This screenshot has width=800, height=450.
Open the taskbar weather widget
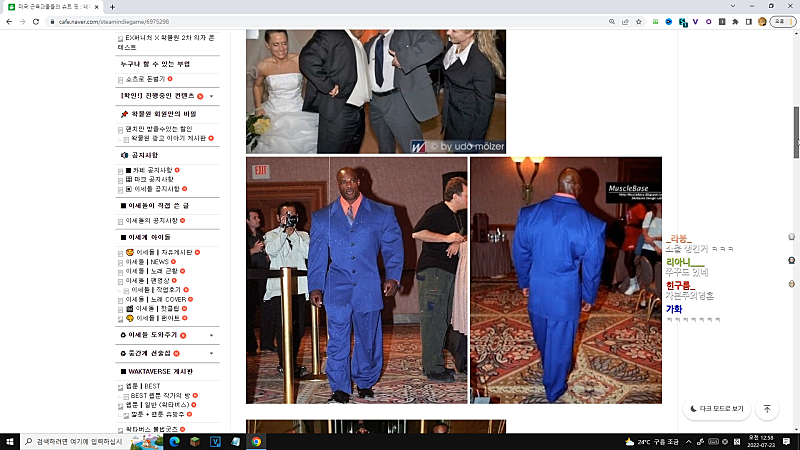tap(652, 442)
